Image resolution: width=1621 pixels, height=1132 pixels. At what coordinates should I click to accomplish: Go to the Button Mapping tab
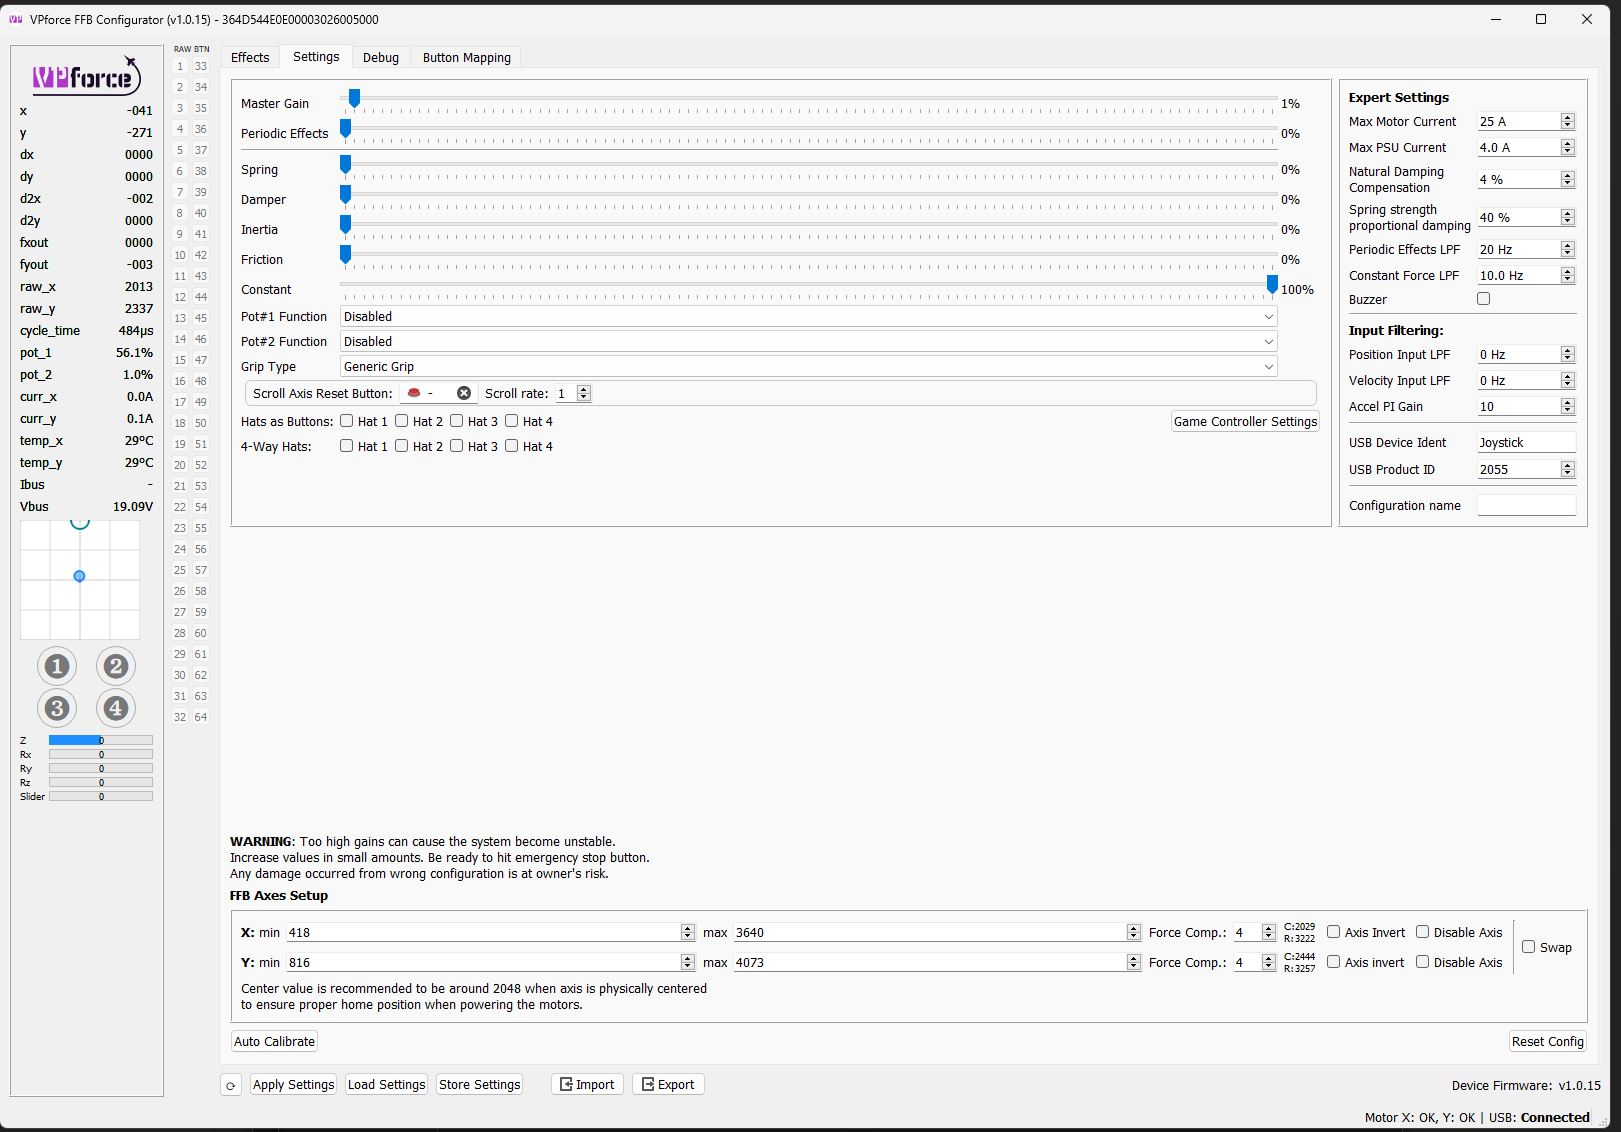tap(467, 57)
